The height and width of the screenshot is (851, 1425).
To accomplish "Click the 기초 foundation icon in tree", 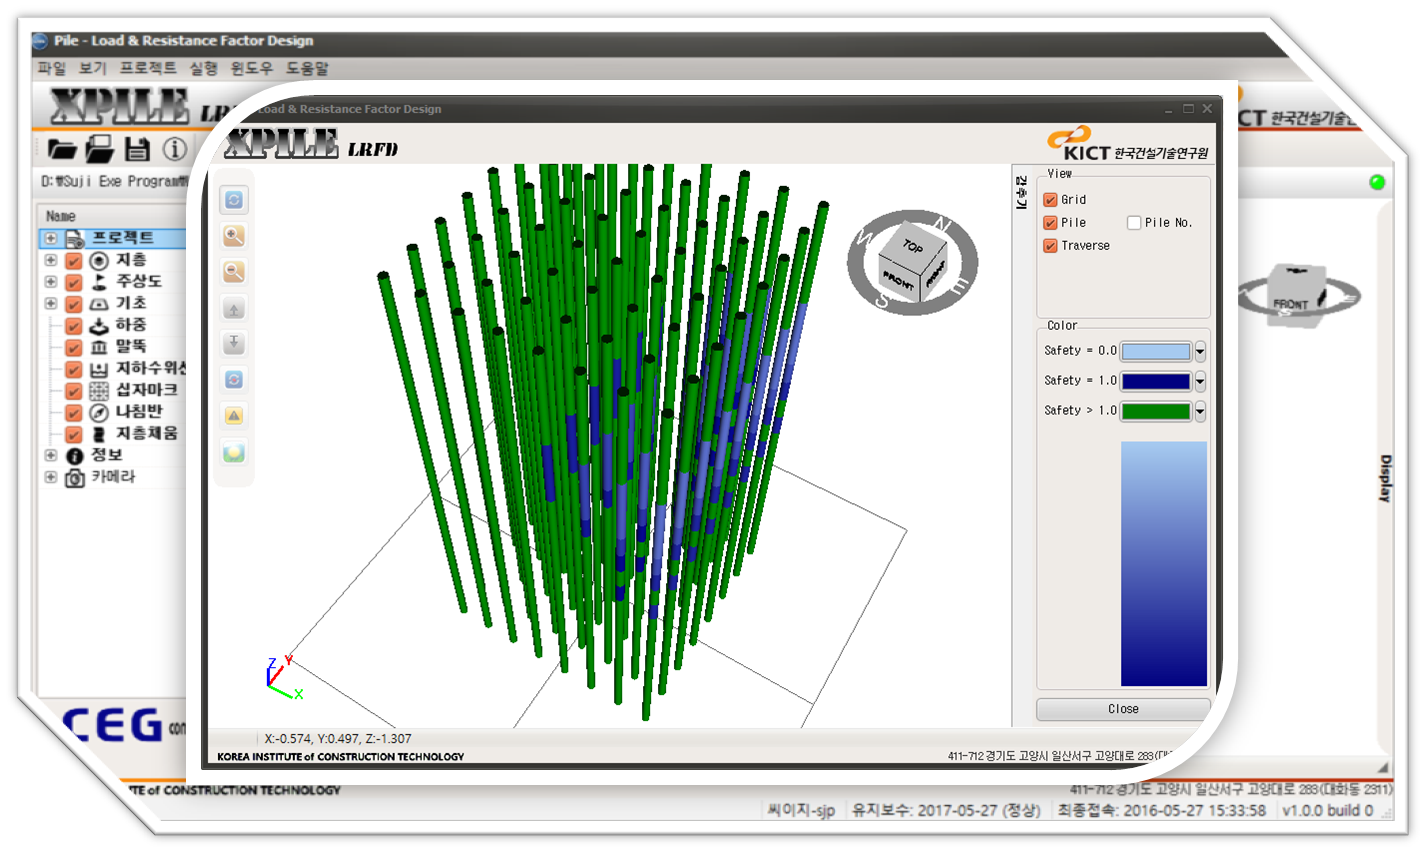I will 99,304.
